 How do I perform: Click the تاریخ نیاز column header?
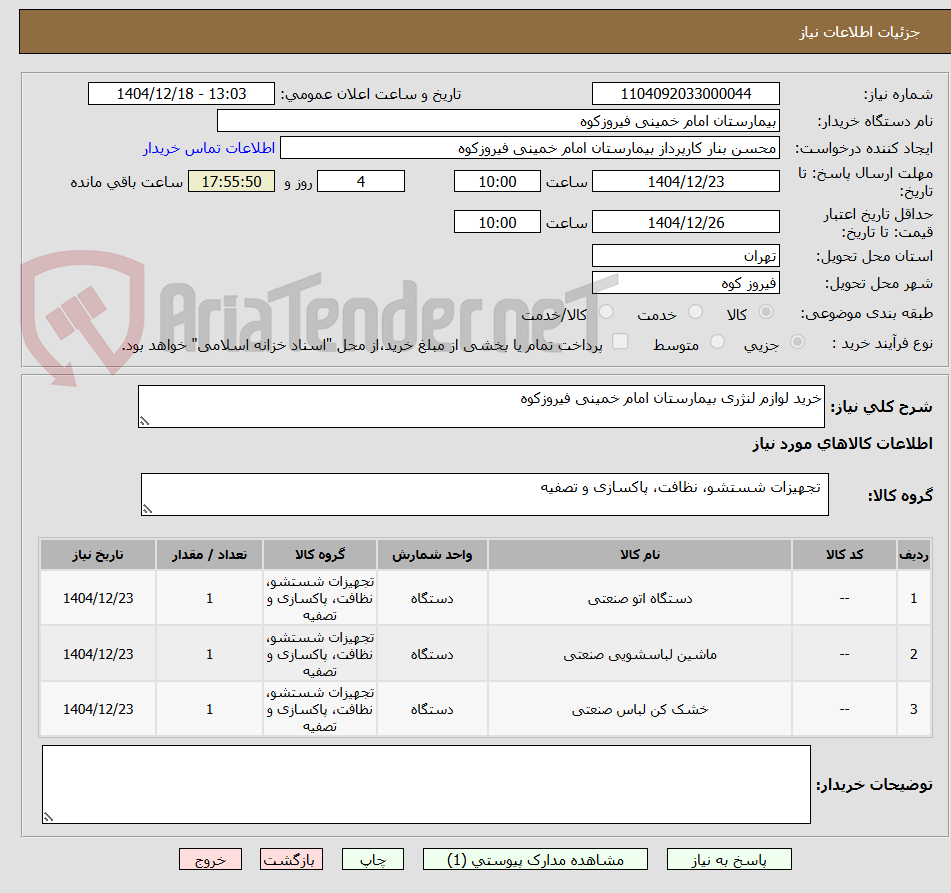pos(98,554)
